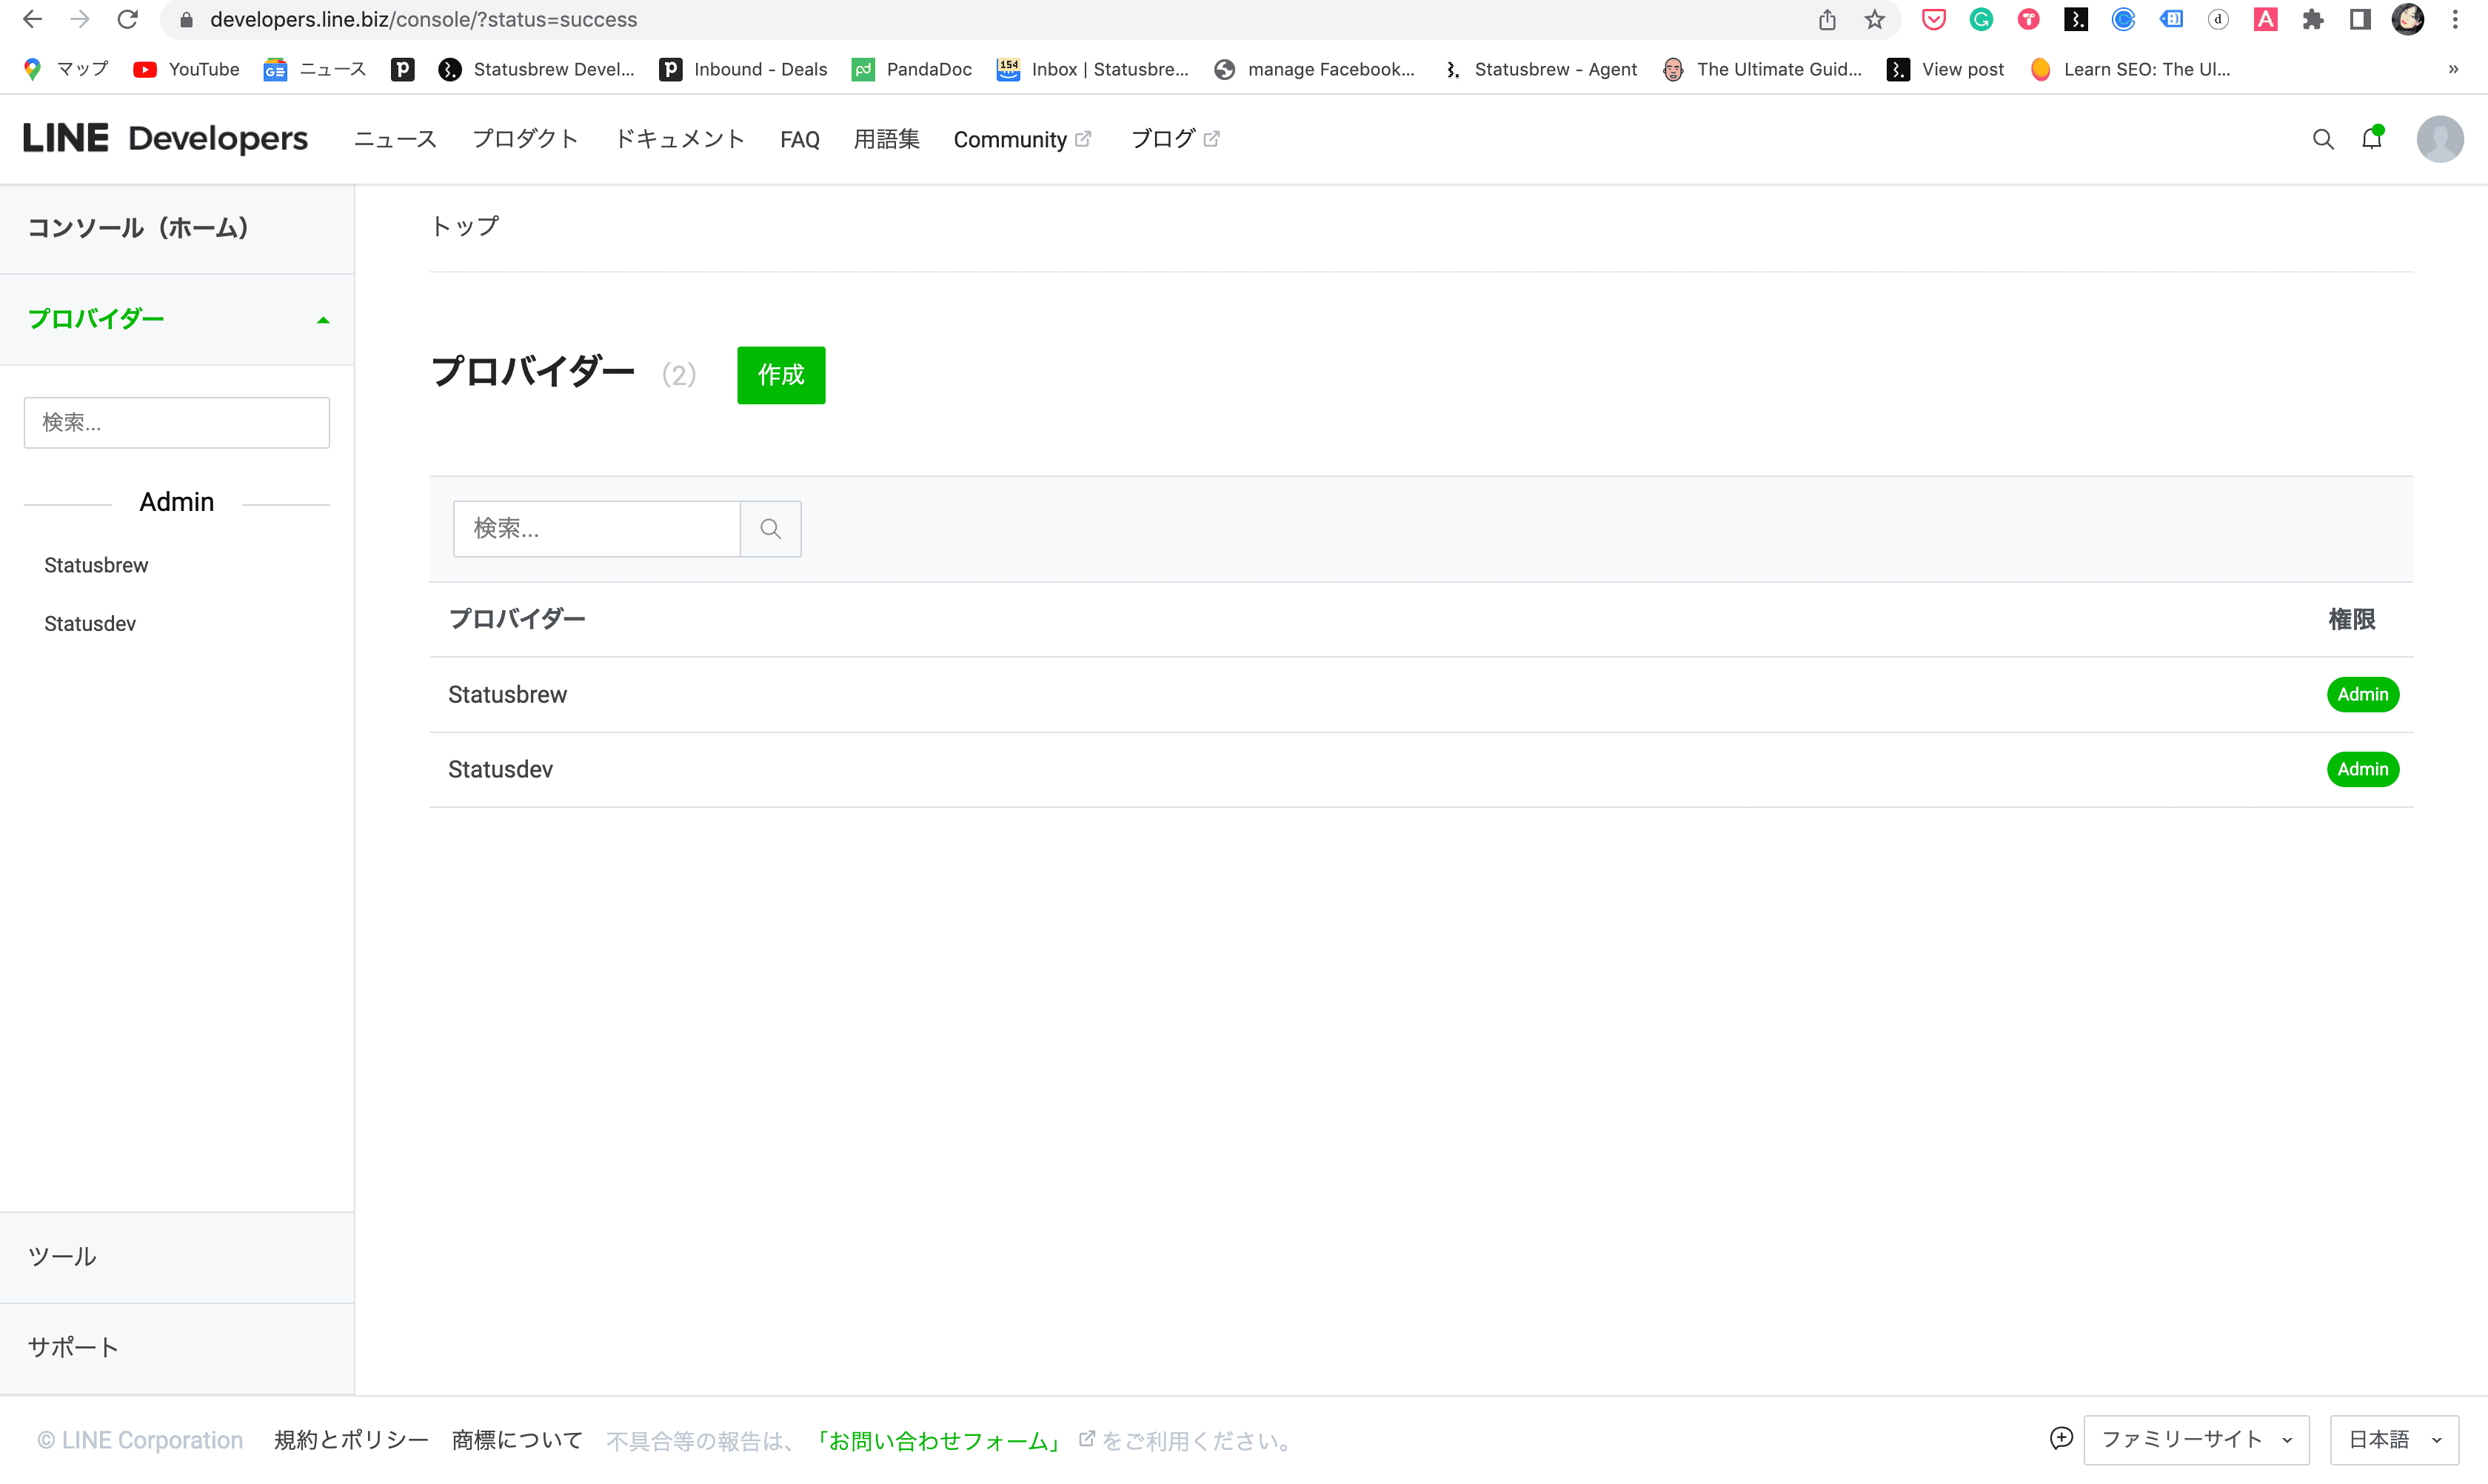
Task: Open the プロダクト navigation item
Action: point(525,139)
